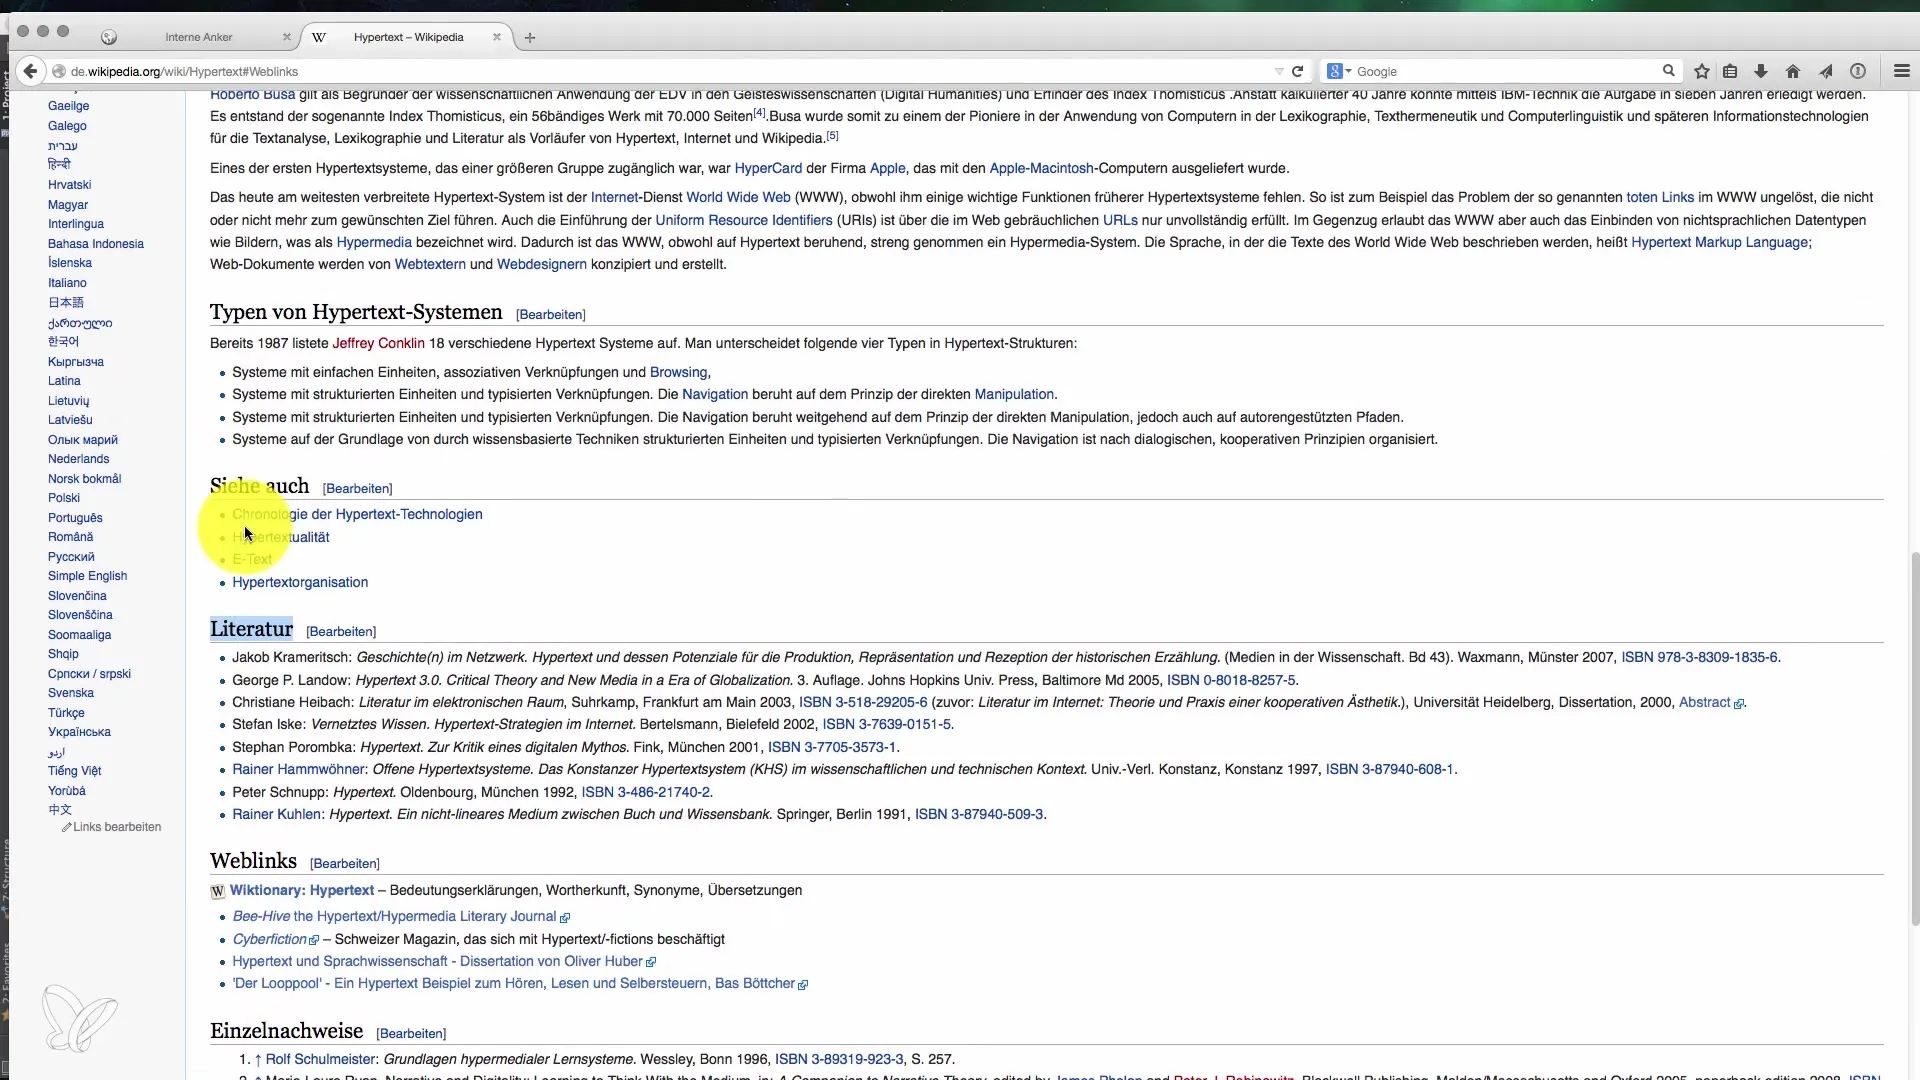Click footnote reference [5]
The image size is (1920, 1080).
pyautogui.click(x=832, y=135)
